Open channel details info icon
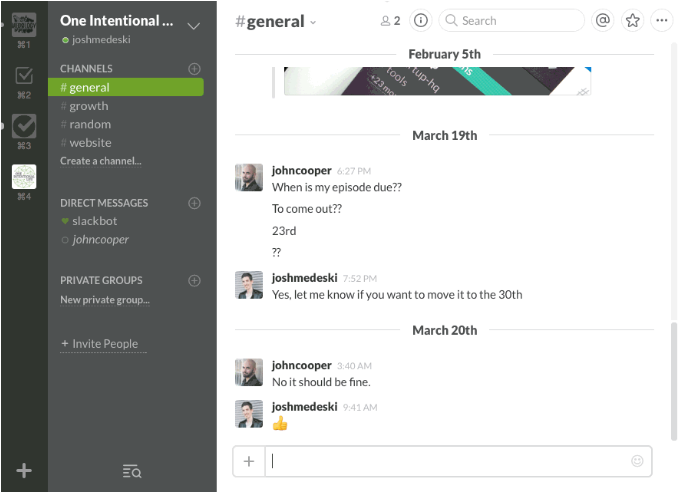Viewport: 679px width, 495px height. (420, 20)
